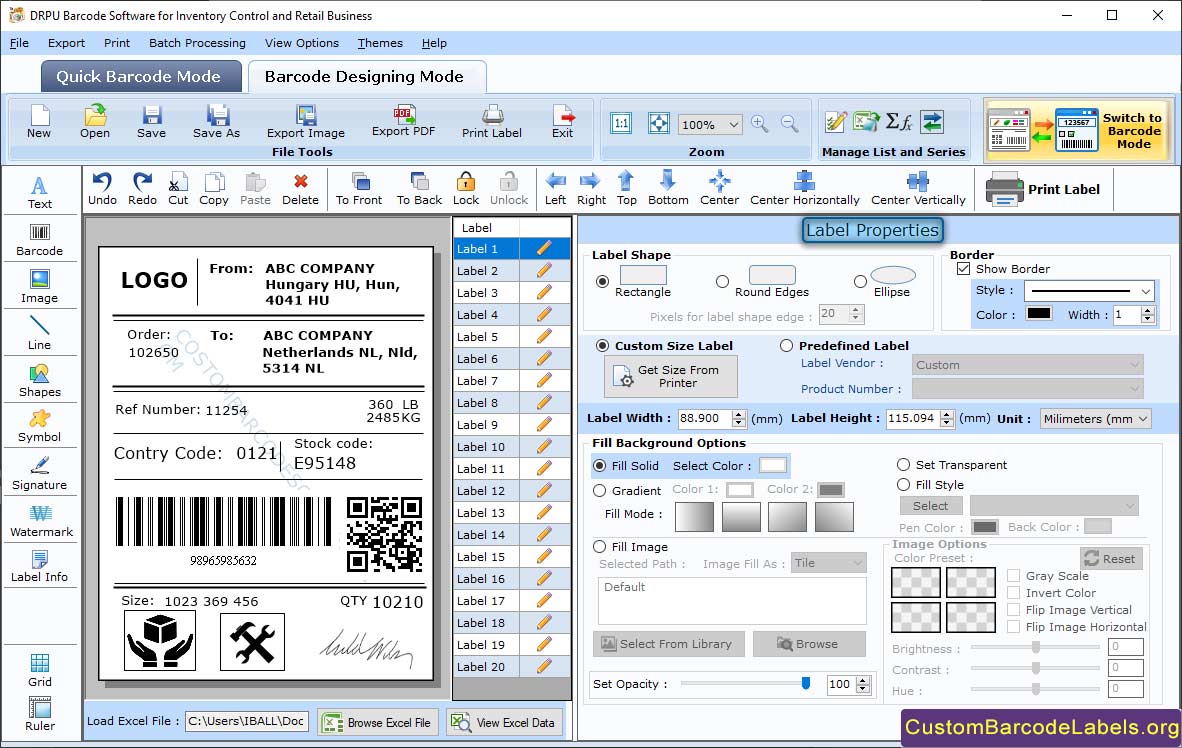The image size is (1182, 748).
Task: Uncheck the Show Border checkbox
Action: [x=963, y=268]
